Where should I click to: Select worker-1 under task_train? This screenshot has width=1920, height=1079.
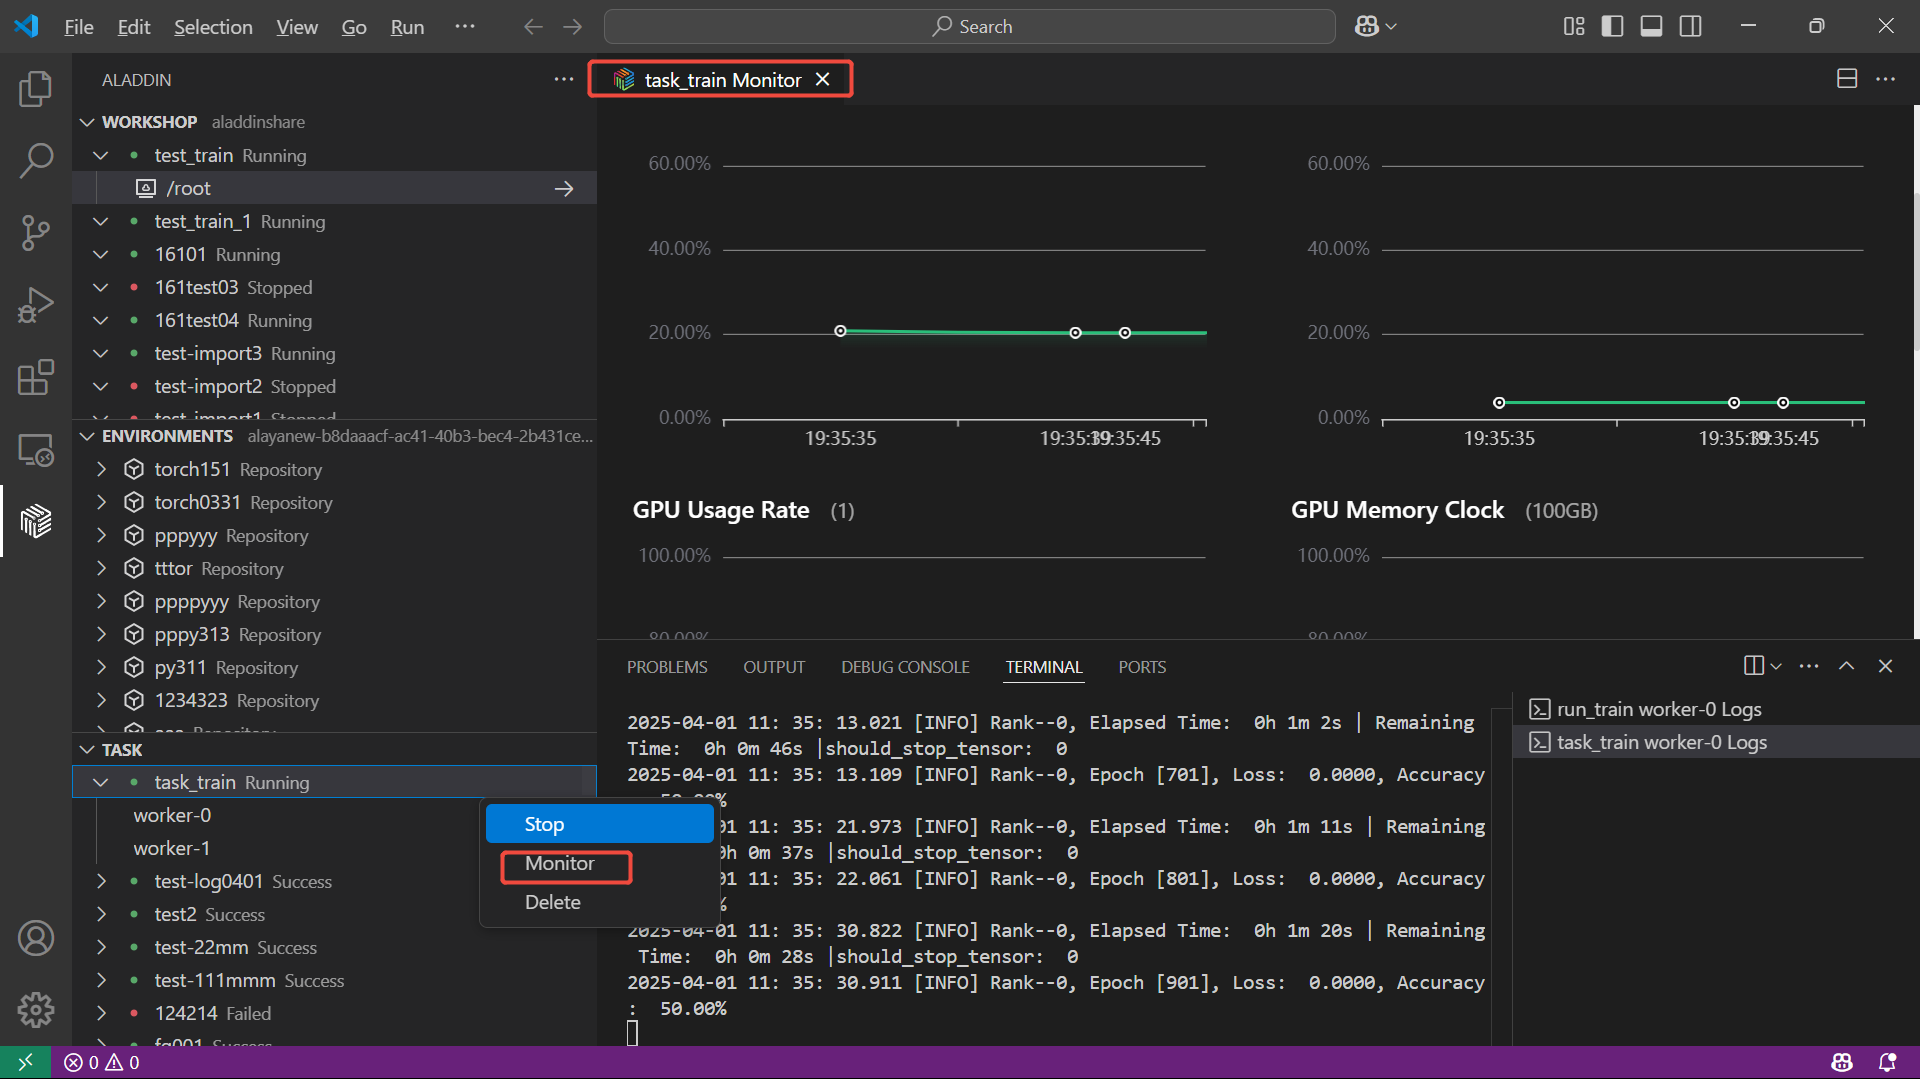tap(335, 848)
